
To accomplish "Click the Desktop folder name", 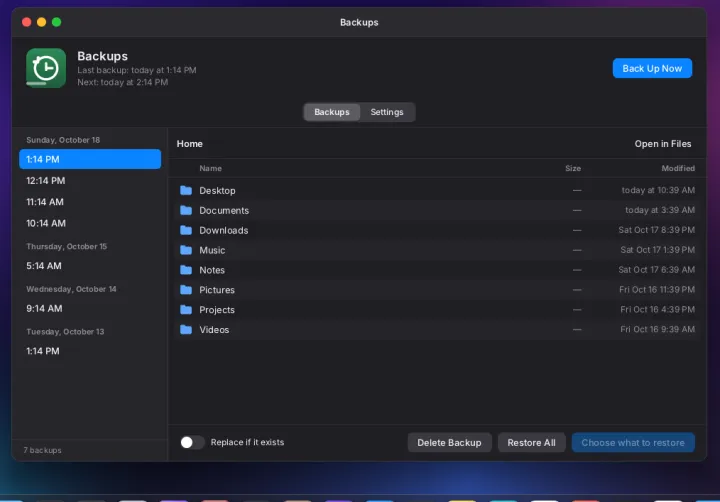I will click(x=217, y=191).
